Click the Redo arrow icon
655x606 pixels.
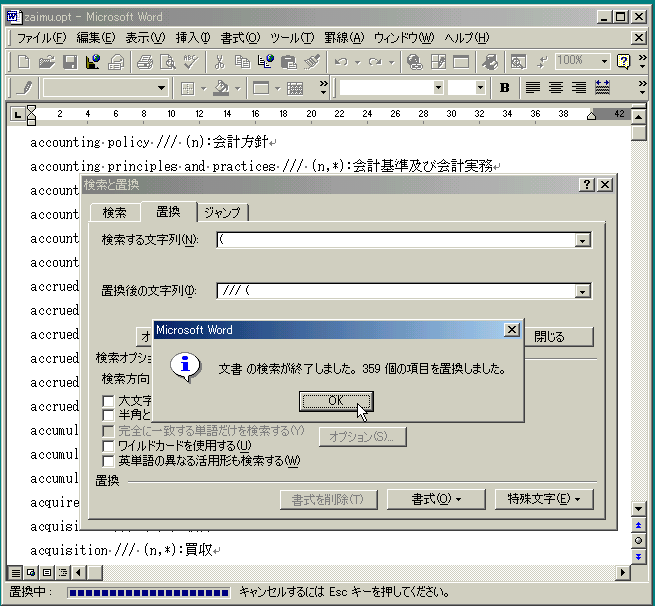point(375,62)
